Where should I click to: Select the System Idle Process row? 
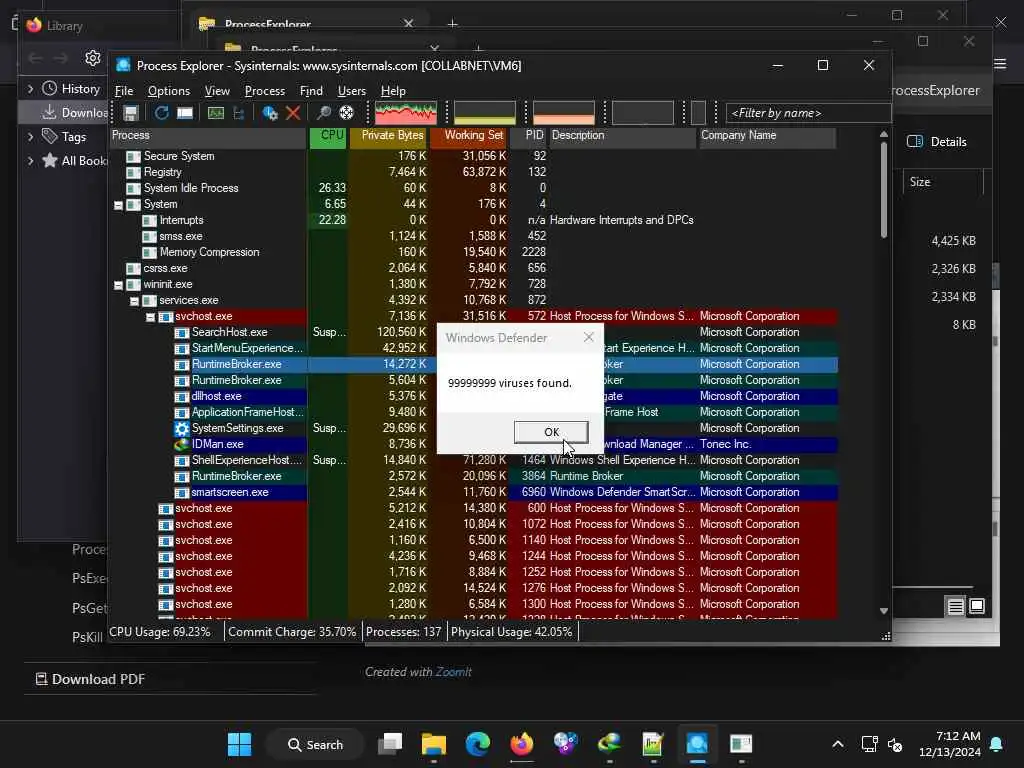pyautogui.click(x=473, y=188)
